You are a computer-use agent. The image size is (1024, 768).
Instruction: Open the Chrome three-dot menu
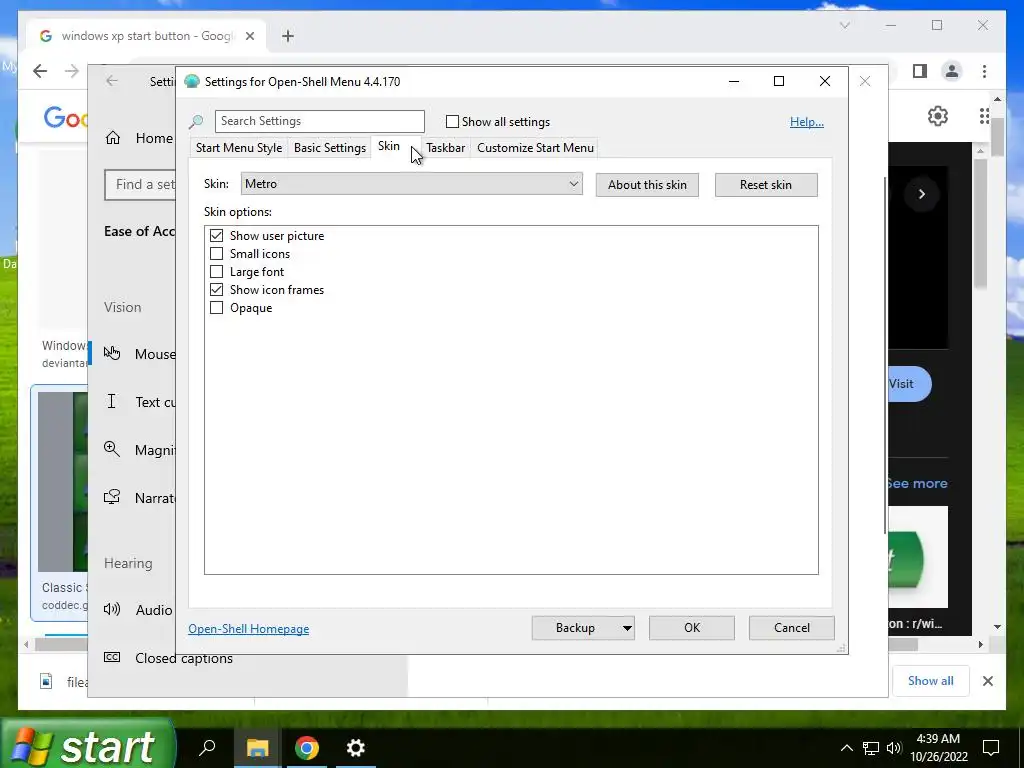(x=984, y=71)
